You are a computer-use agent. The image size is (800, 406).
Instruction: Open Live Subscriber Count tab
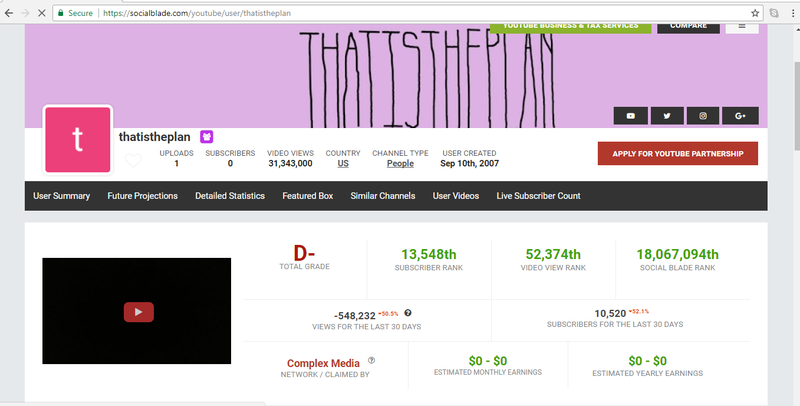[538, 196]
